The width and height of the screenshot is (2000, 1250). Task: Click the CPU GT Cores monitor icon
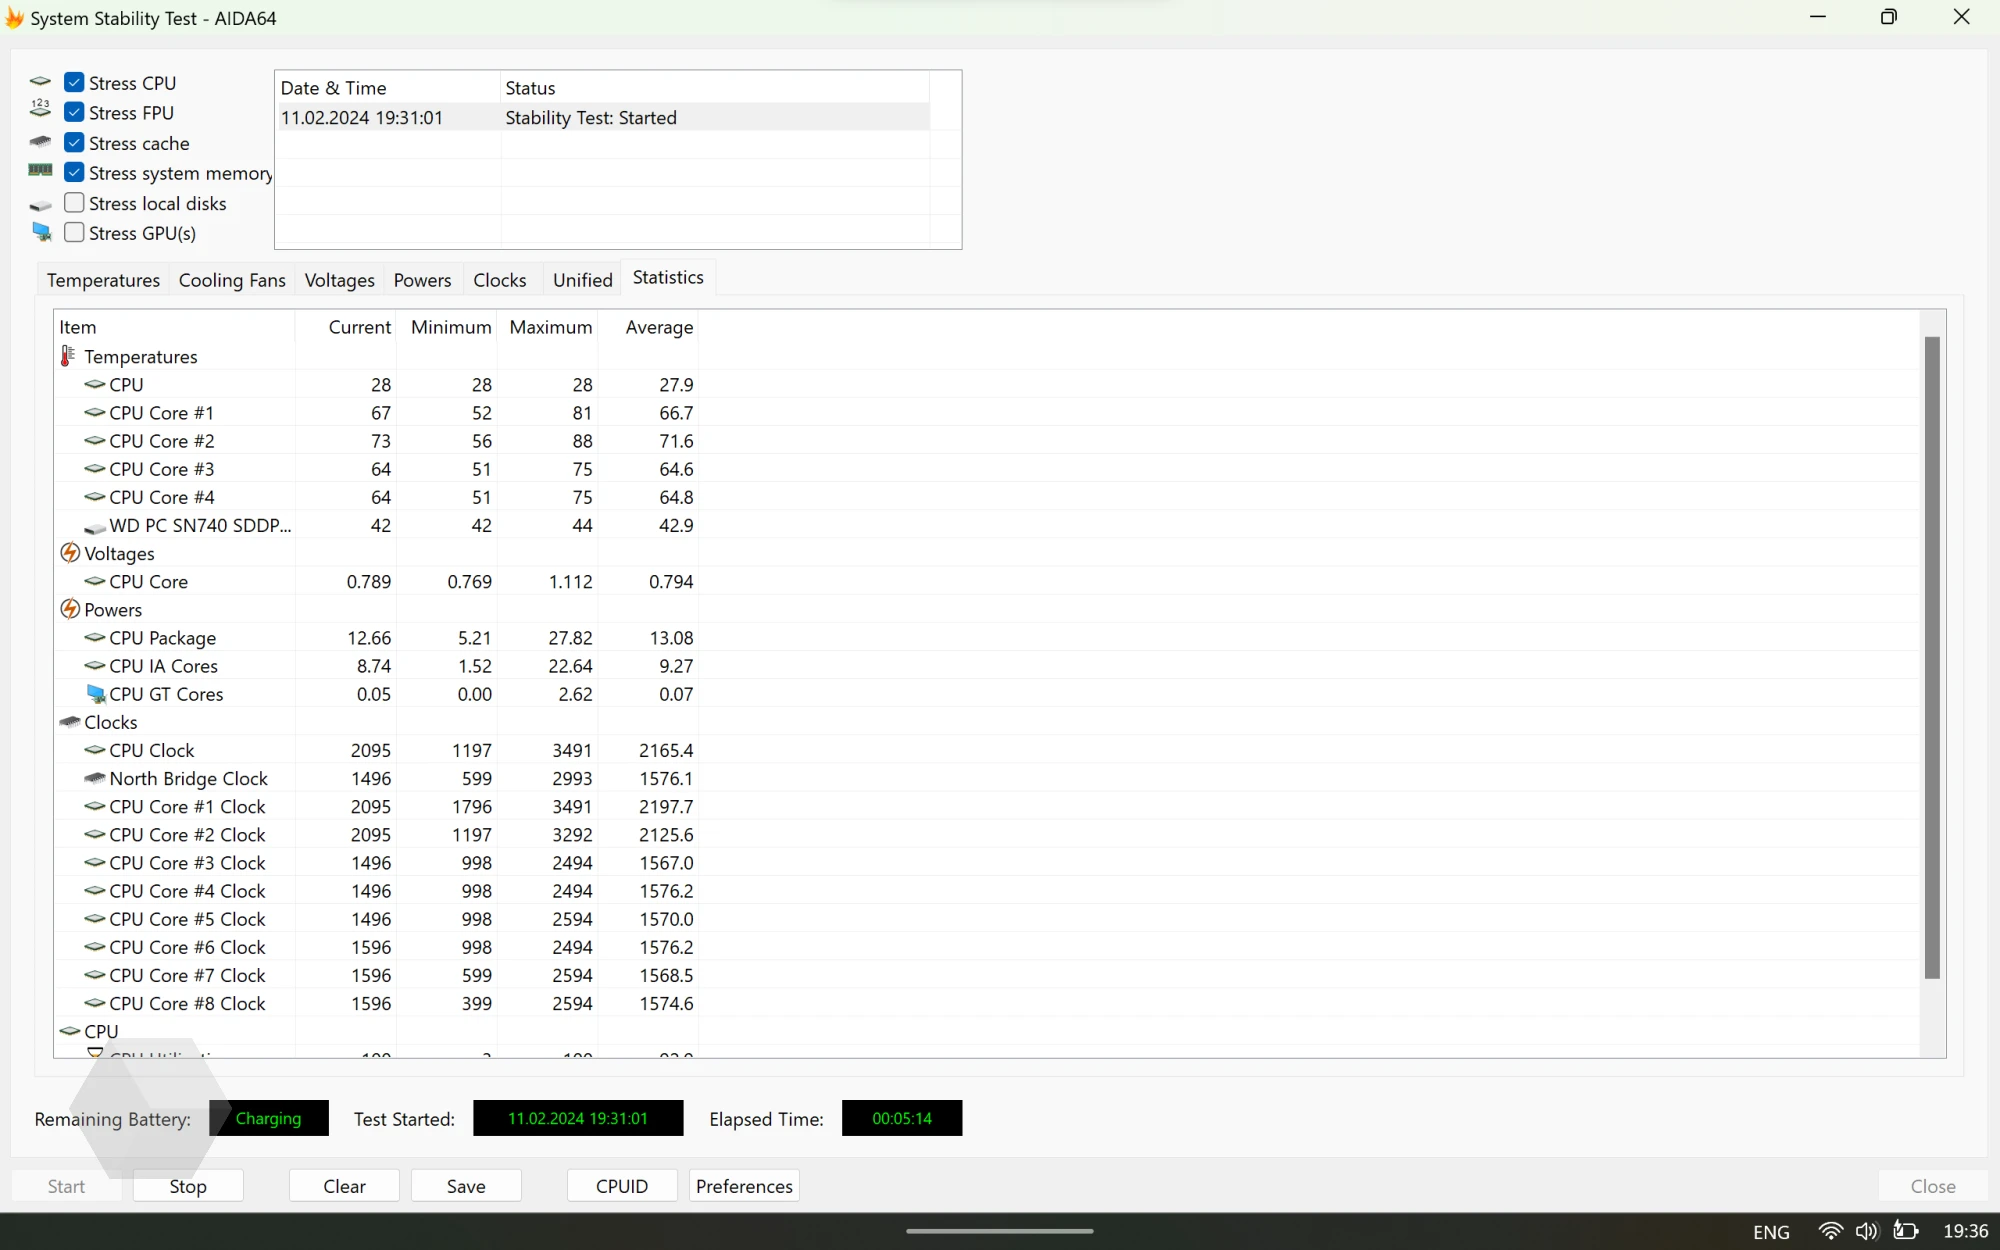point(96,694)
